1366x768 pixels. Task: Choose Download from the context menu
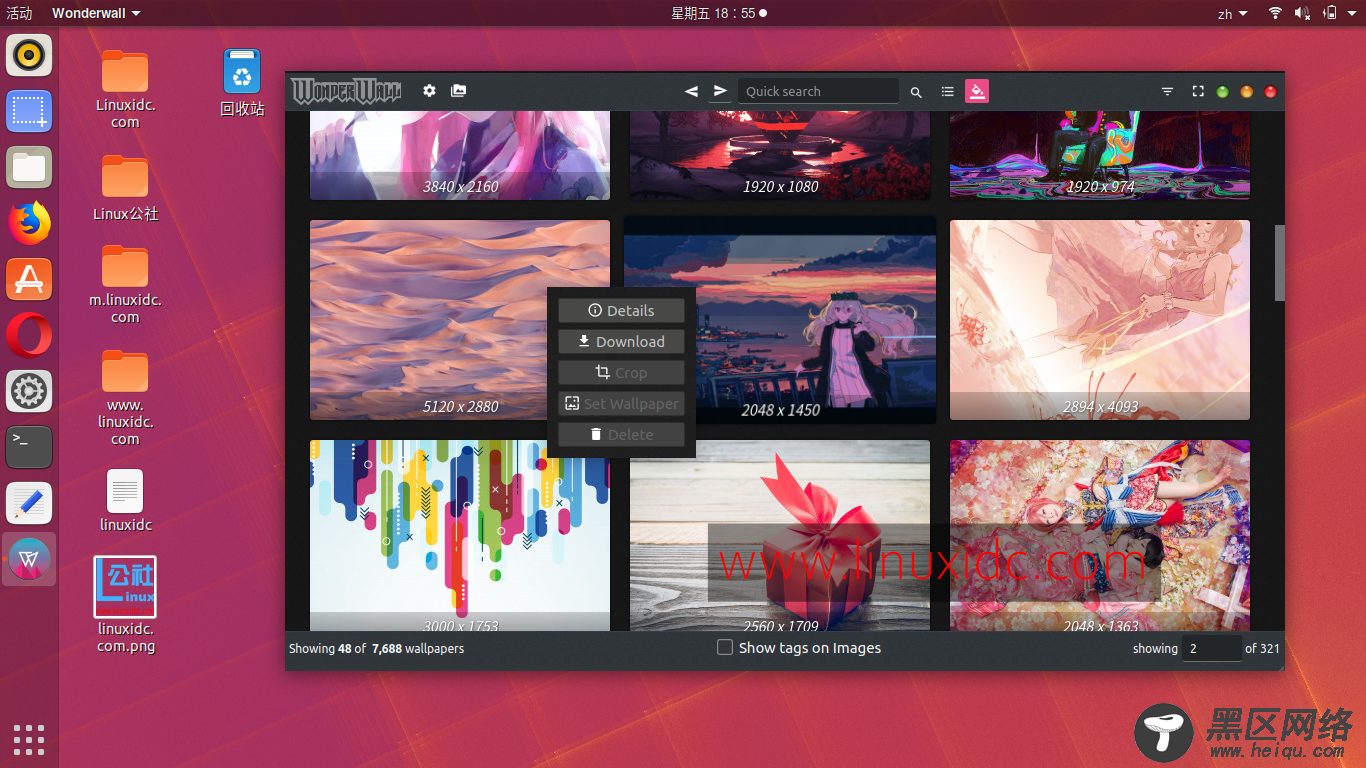(621, 342)
